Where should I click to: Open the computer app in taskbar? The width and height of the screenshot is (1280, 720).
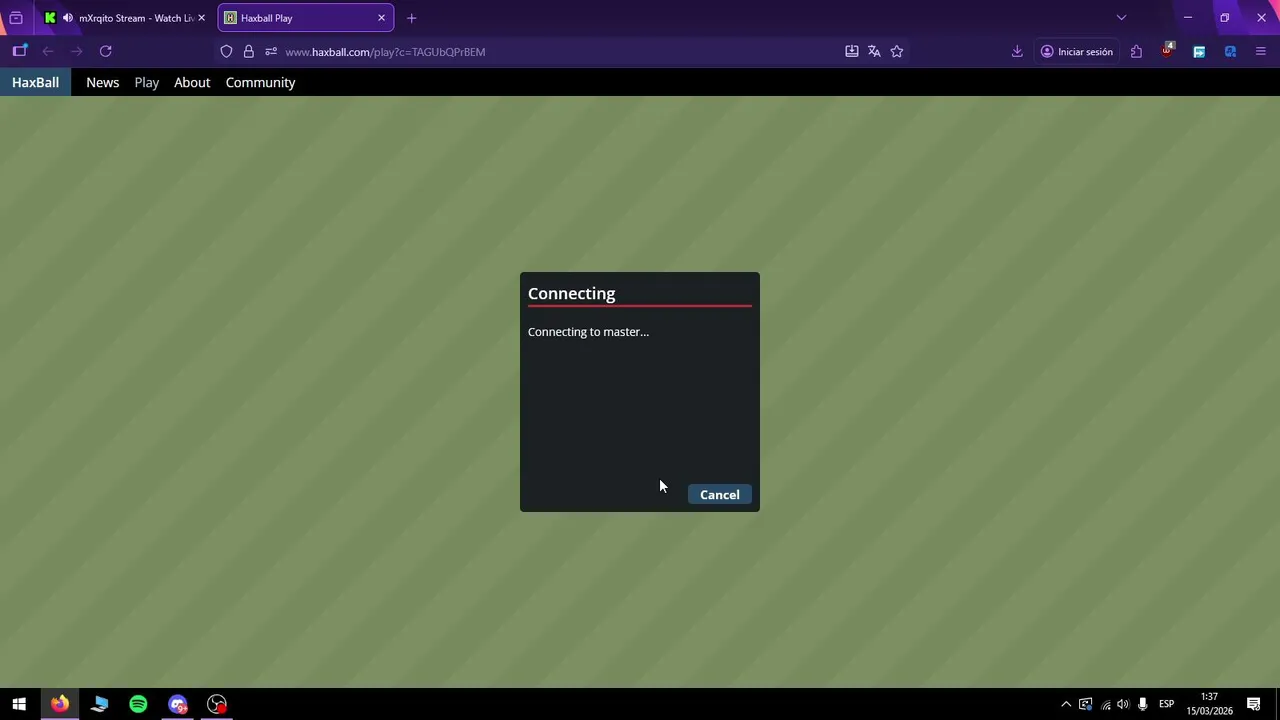click(99, 704)
